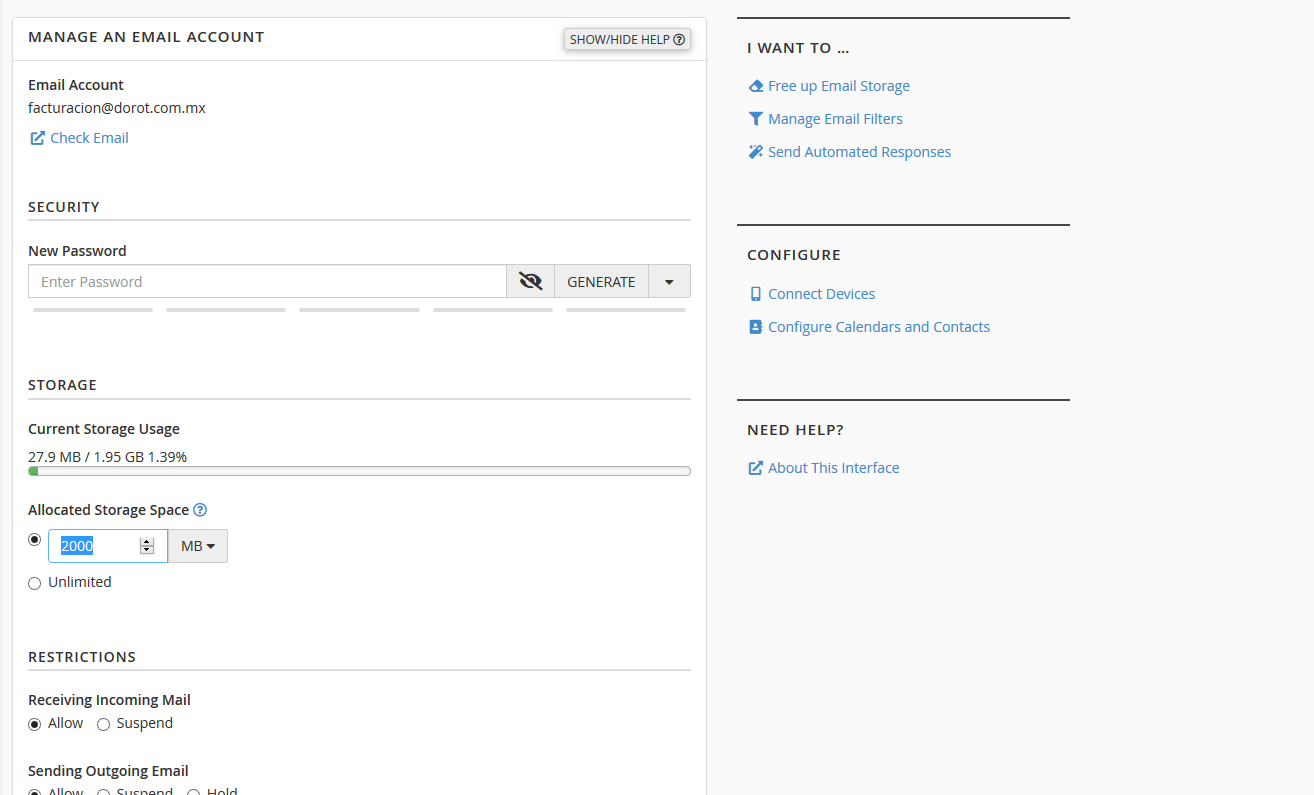Click the Current Storage Usage progress bar

tap(359, 471)
